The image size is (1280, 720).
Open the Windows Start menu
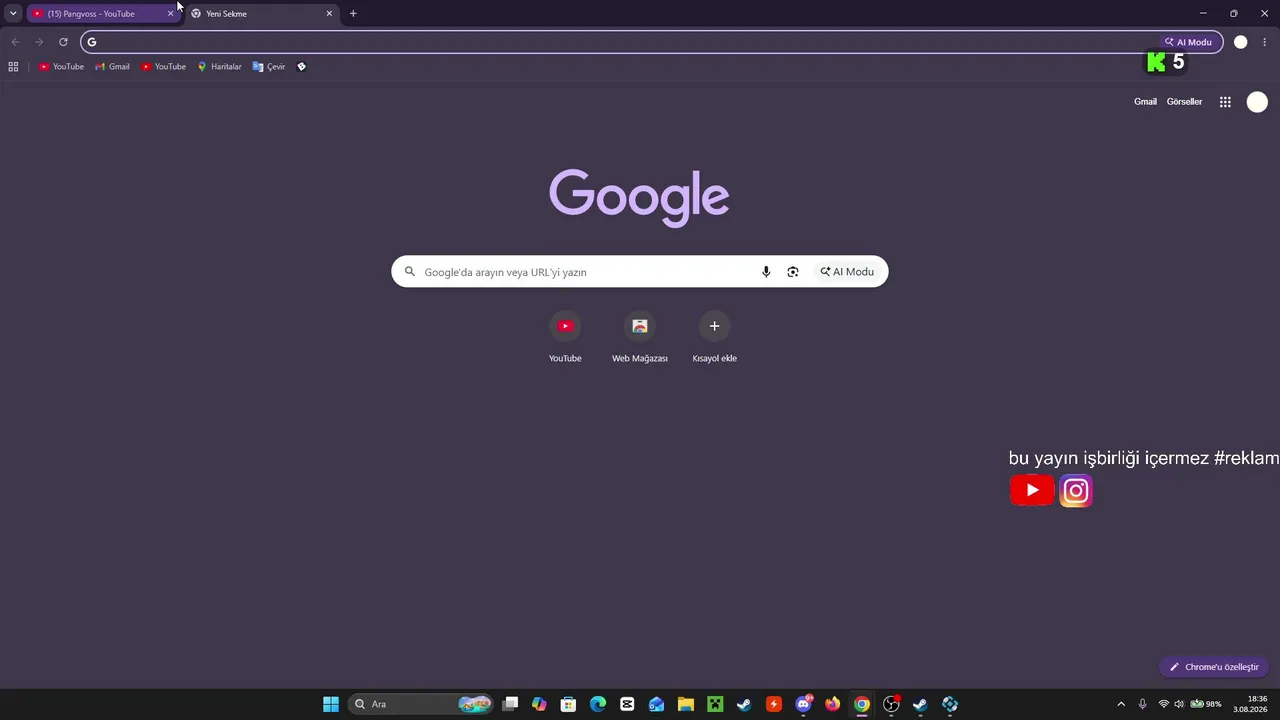click(331, 704)
